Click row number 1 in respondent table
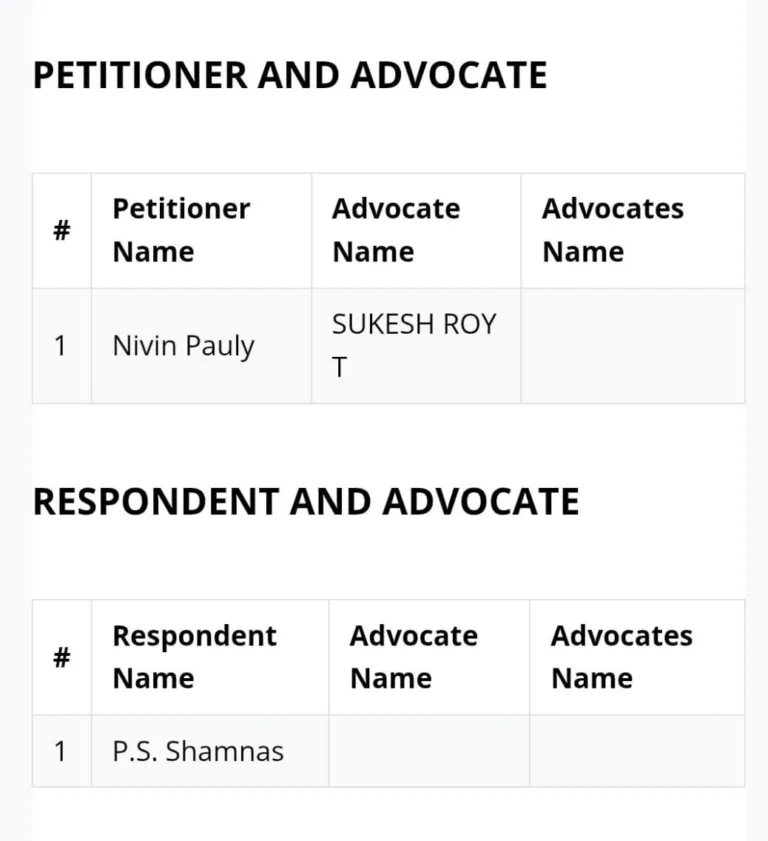 click(x=62, y=751)
